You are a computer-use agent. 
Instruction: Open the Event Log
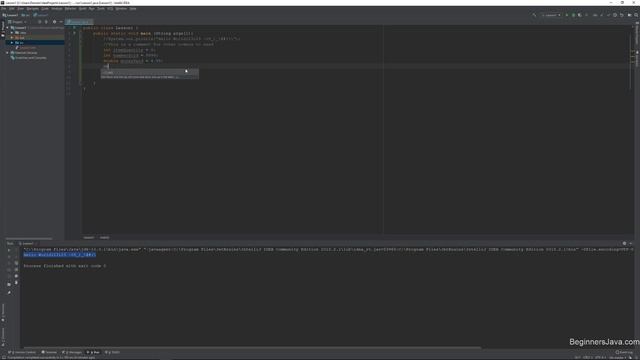624,352
